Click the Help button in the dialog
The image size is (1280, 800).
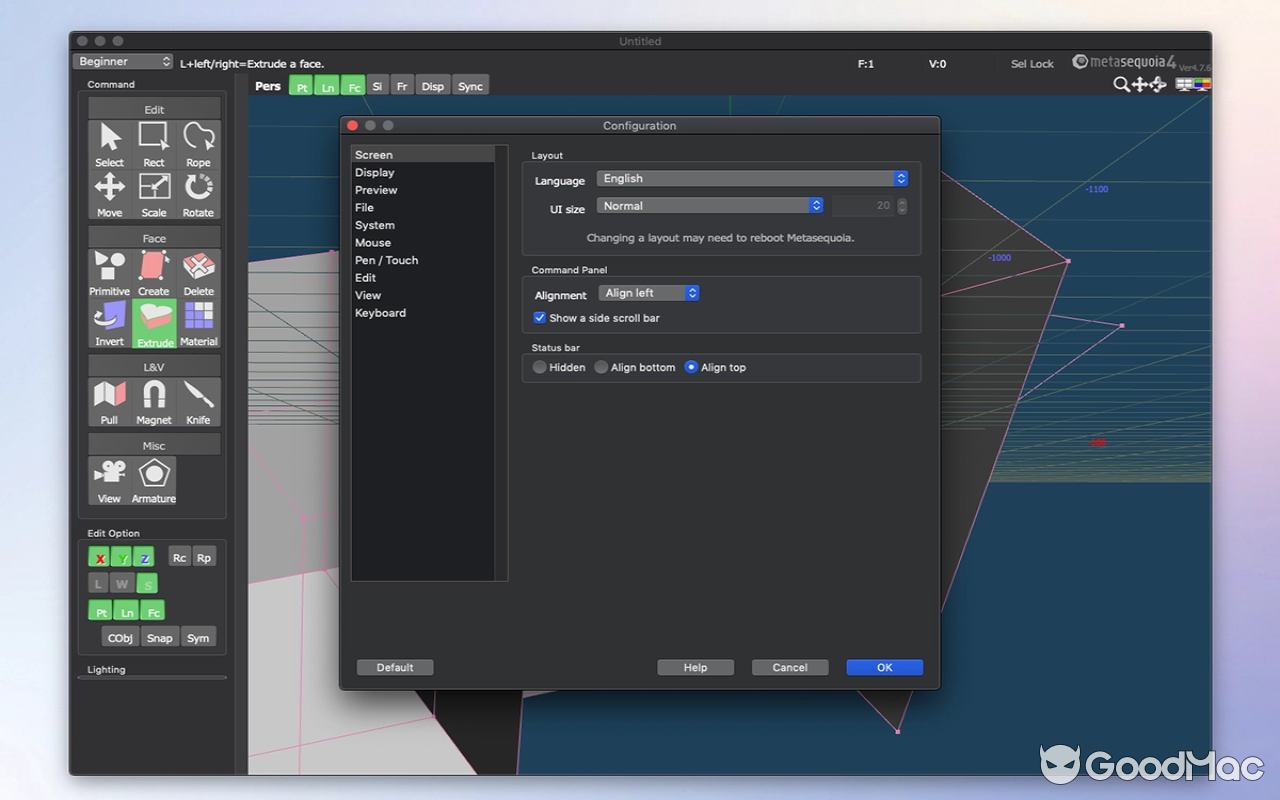point(695,667)
